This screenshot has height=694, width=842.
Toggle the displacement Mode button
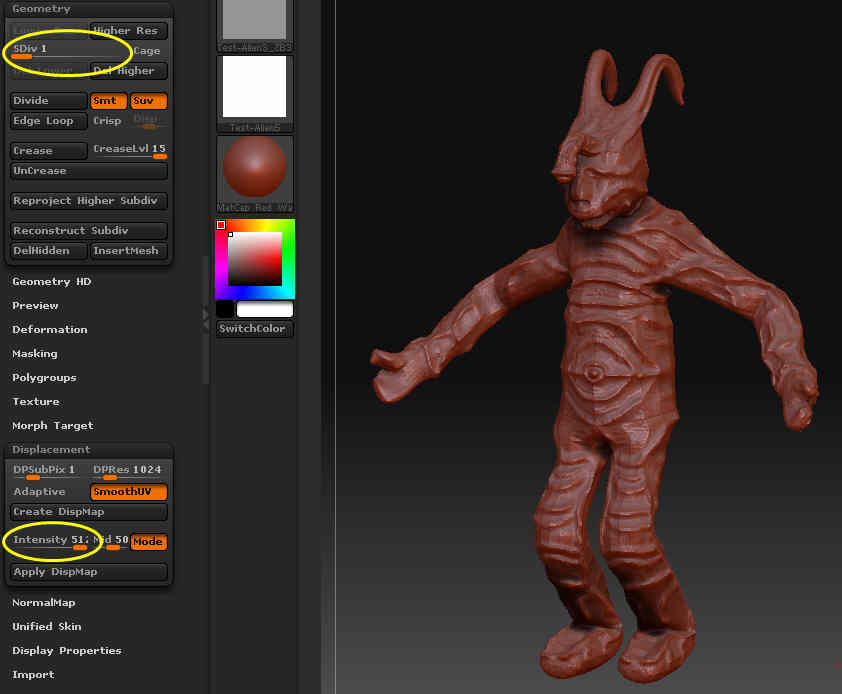pyautogui.click(x=149, y=542)
